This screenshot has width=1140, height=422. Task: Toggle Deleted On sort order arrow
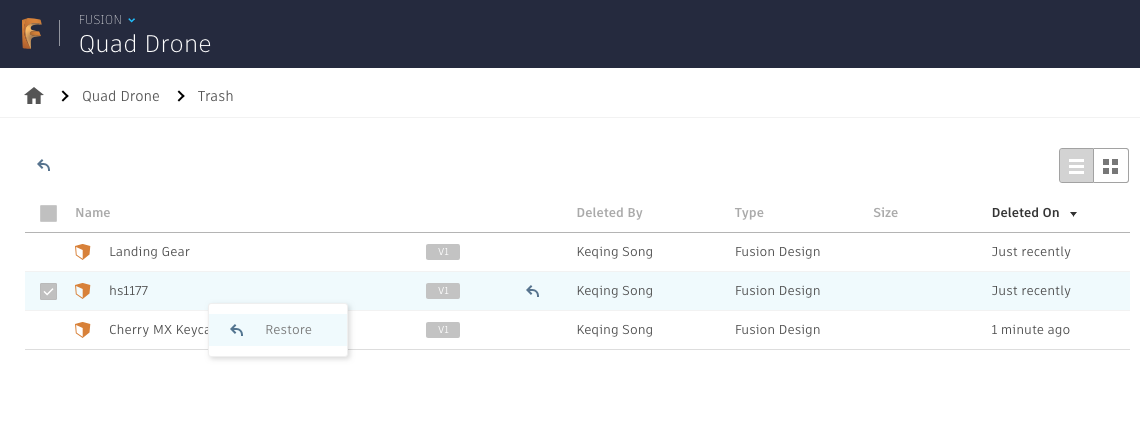coord(1074,214)
